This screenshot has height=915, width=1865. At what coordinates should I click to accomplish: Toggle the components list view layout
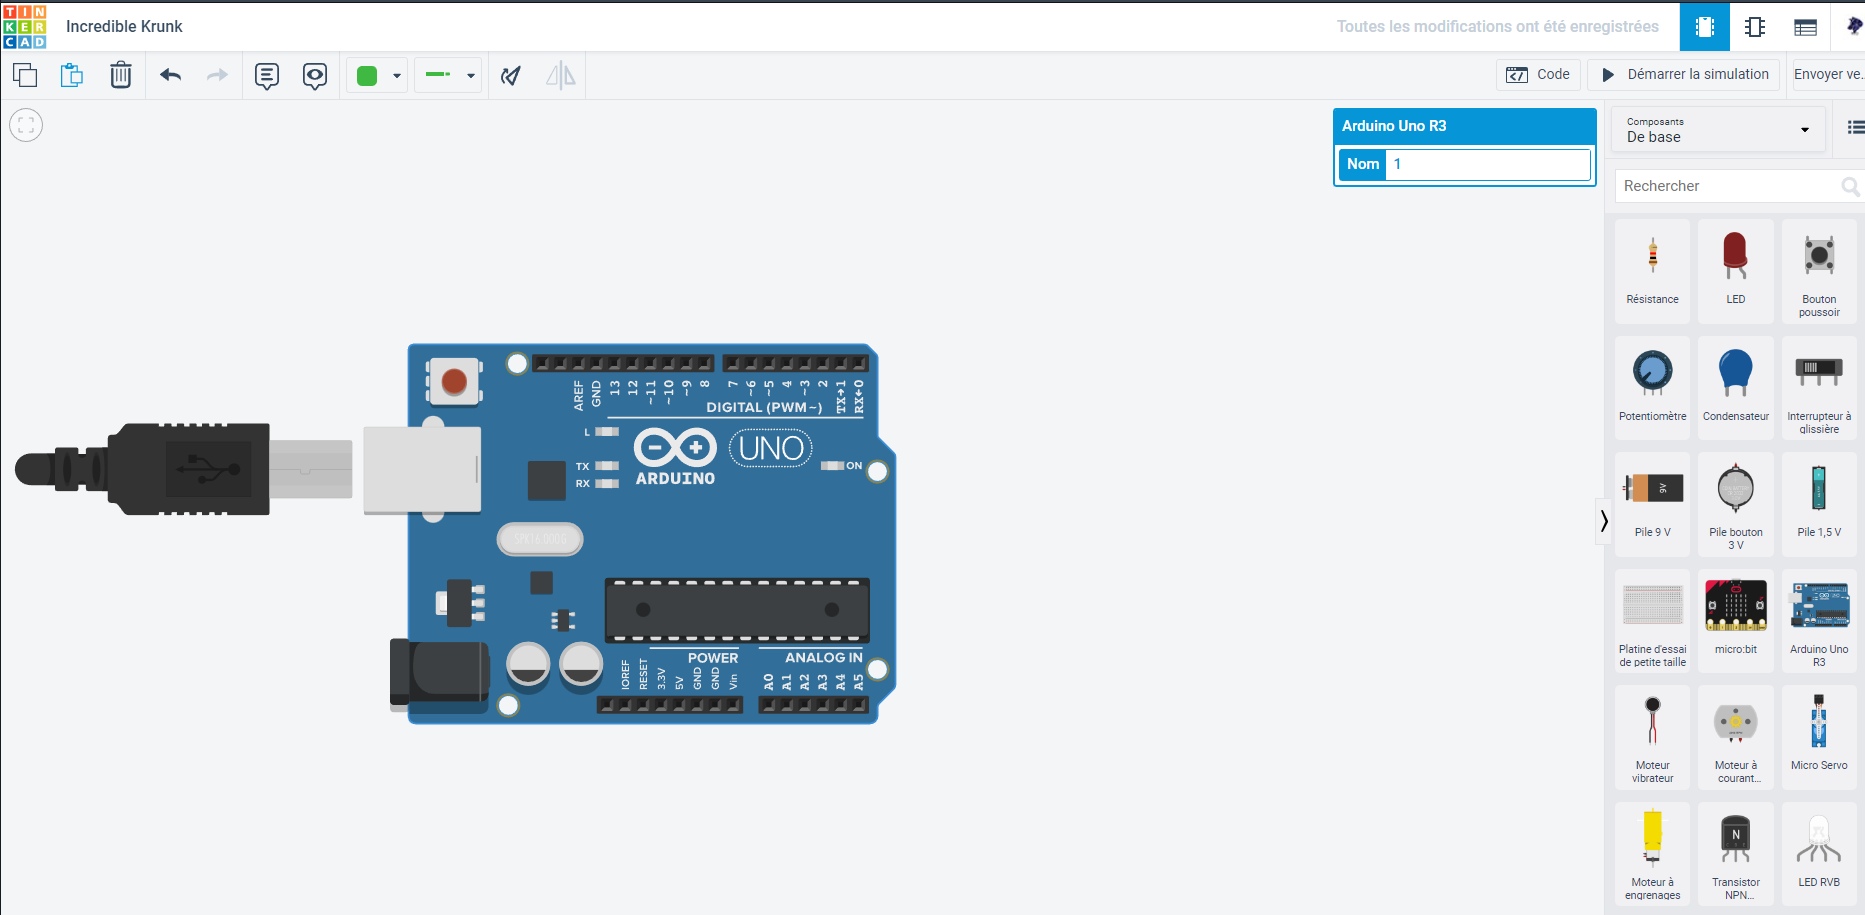[x=1856, y=128]
